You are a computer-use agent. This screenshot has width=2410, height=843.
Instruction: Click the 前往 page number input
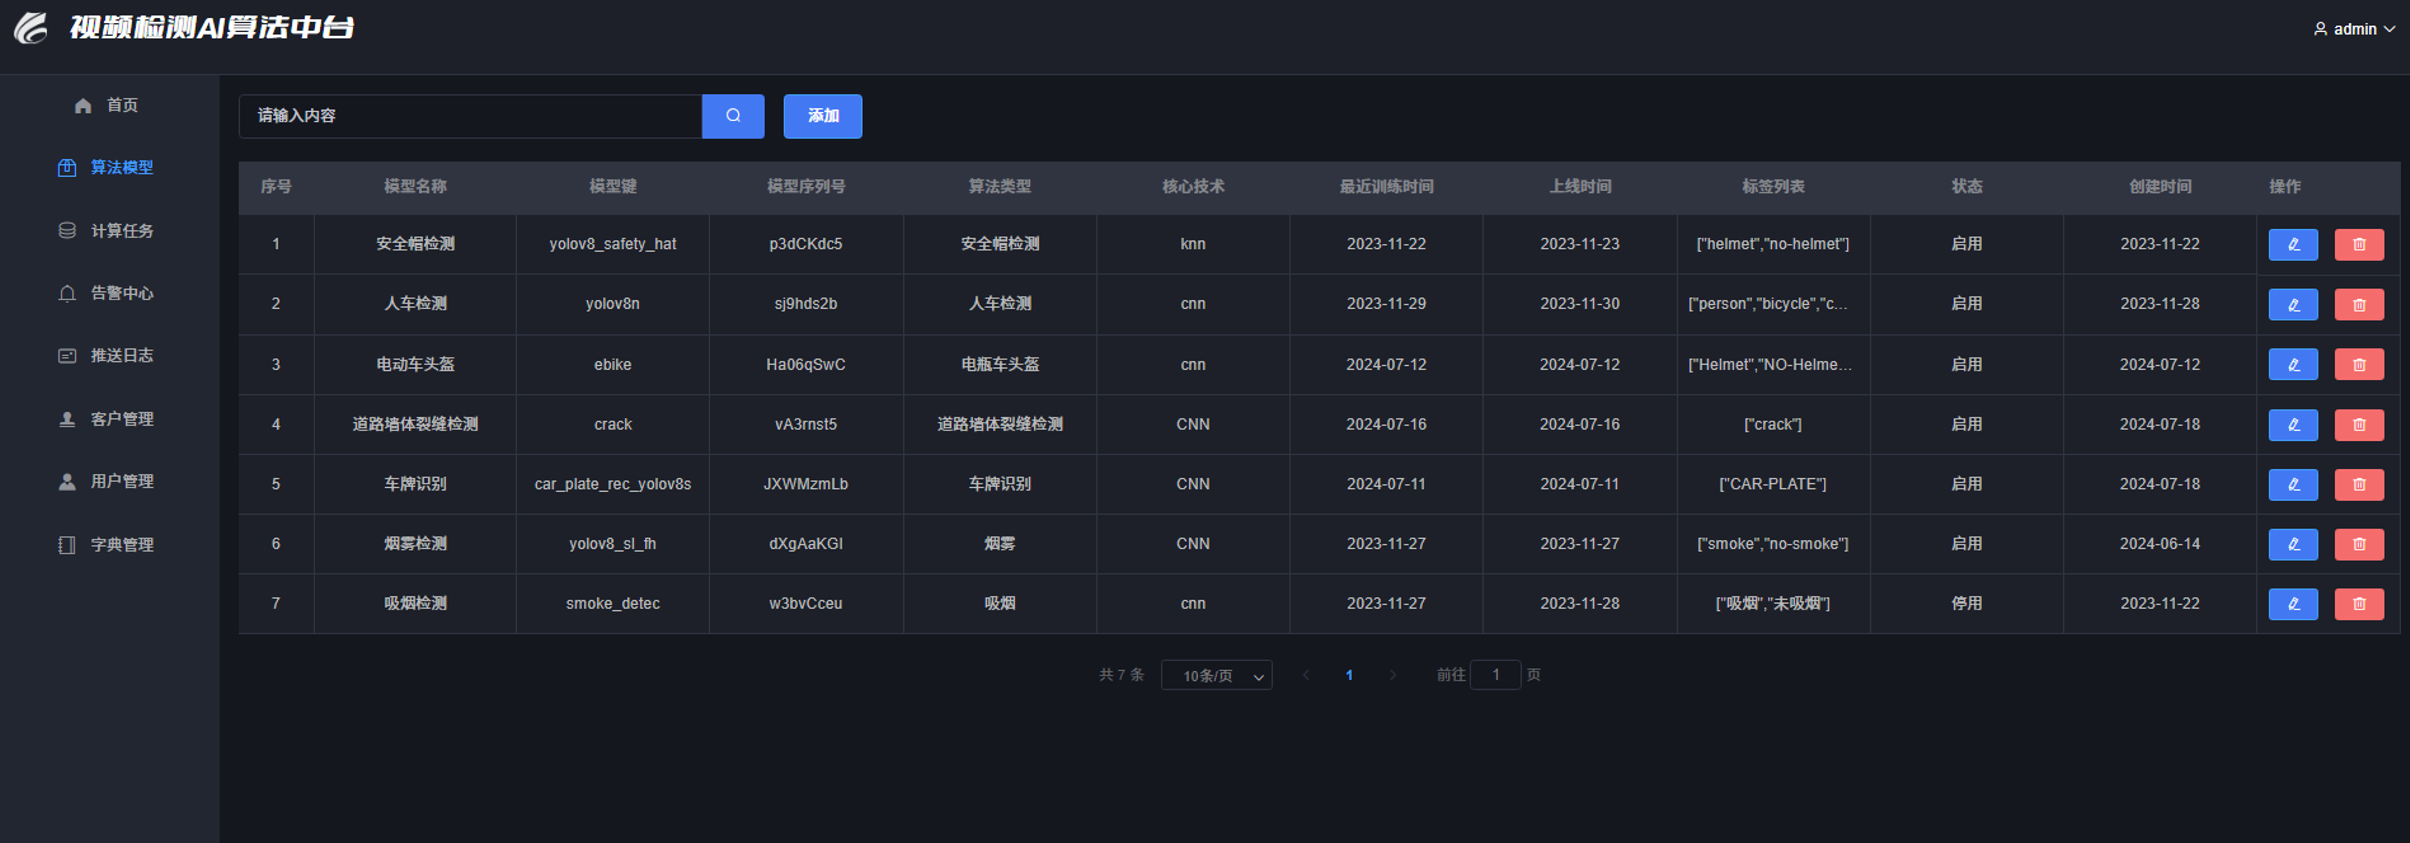[1495, 675]
